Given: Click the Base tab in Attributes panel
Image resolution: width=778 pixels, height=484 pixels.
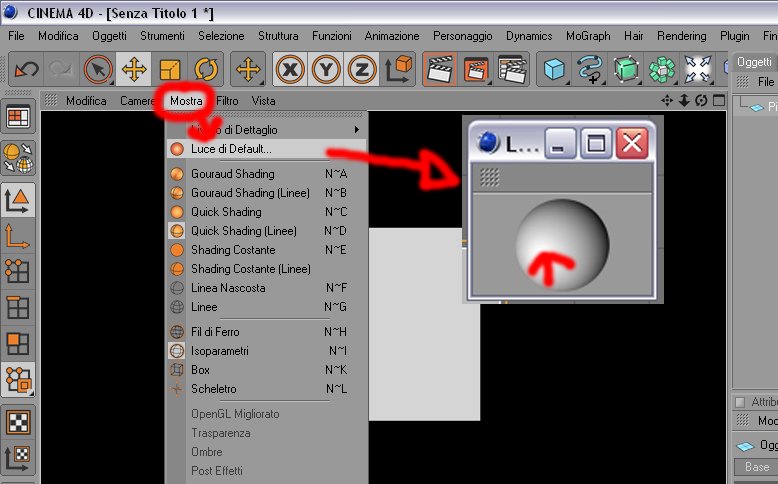Looking at the screenshot, I should (757, 467).
